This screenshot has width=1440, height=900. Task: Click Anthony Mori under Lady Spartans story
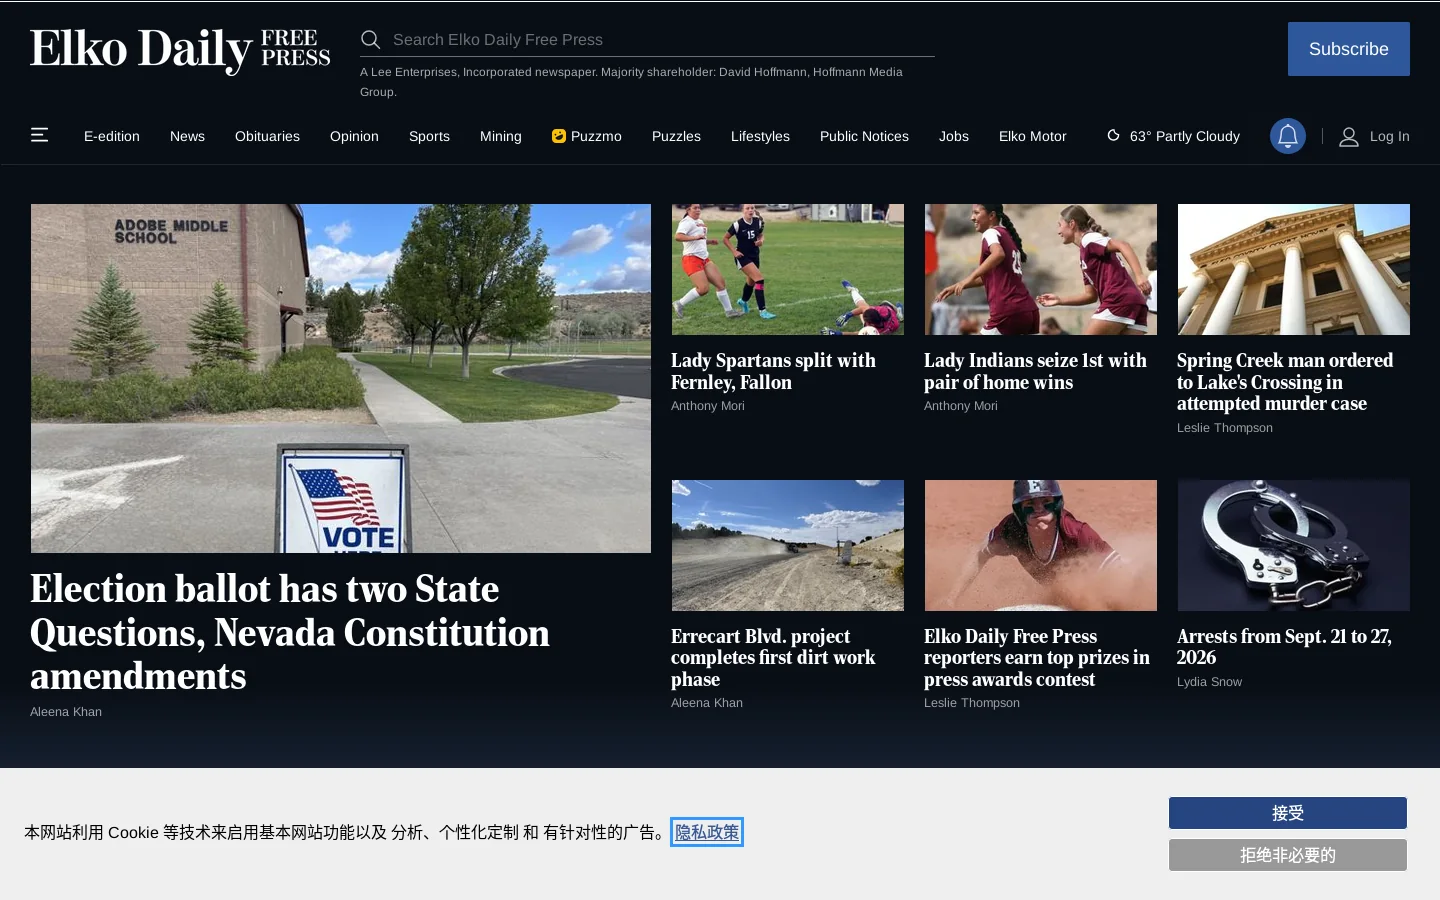(708, 406)
